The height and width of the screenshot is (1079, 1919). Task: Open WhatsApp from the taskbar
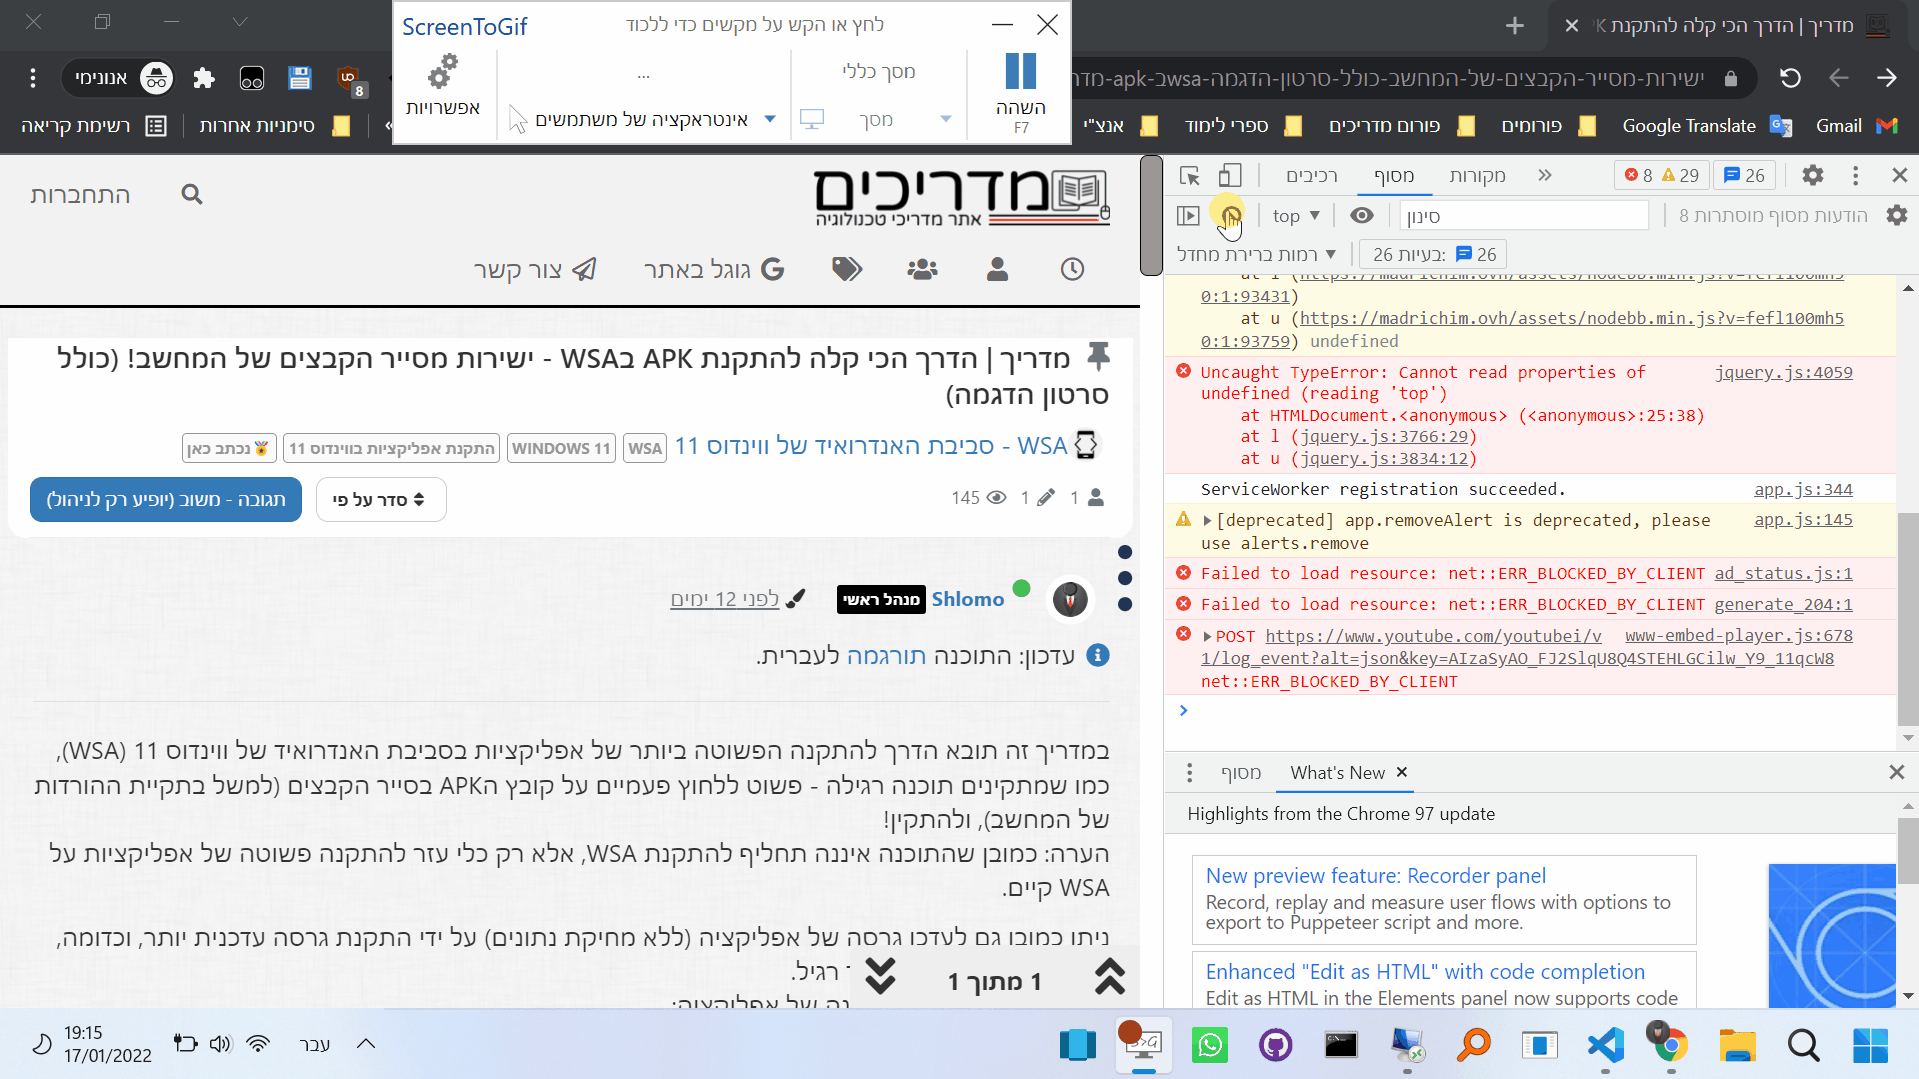tap(1209, 1045)
